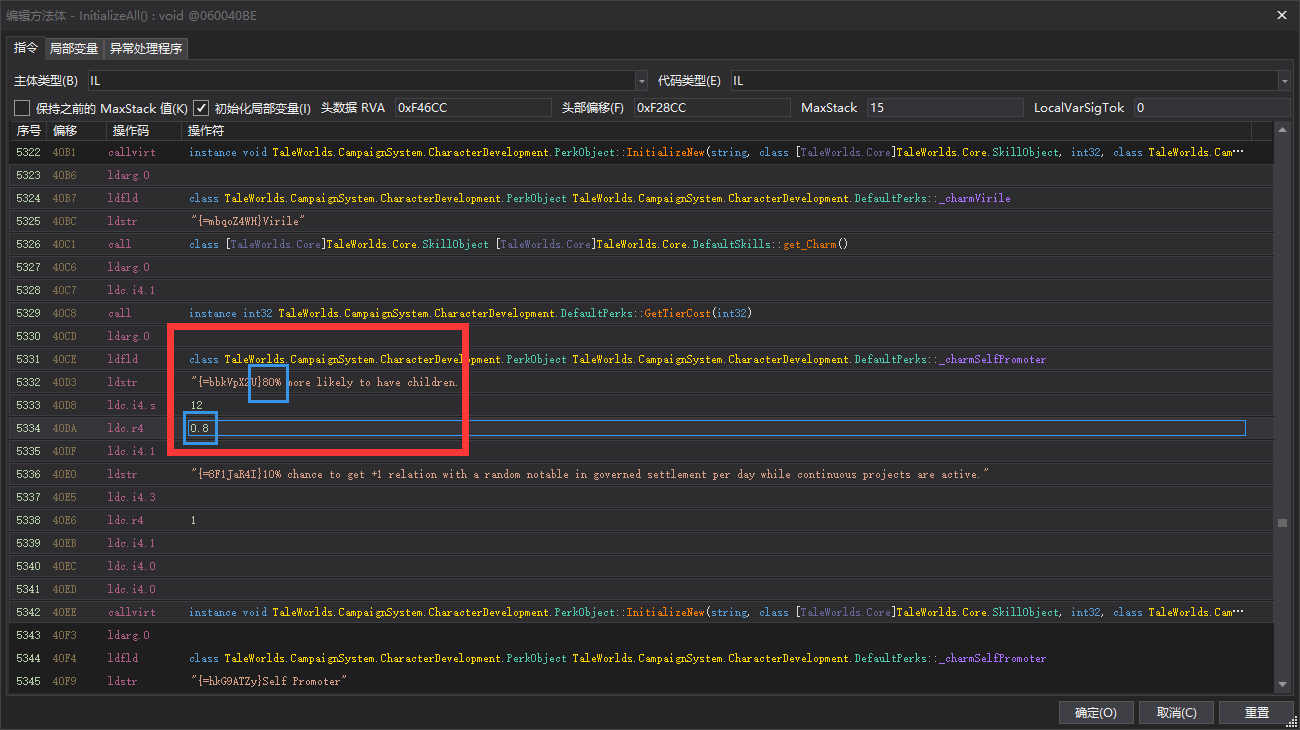Image resolution: width=1300 pixels, height=730 pixels.
Task: Switch to the 指令 tab
Action: (x=26, y=48)
